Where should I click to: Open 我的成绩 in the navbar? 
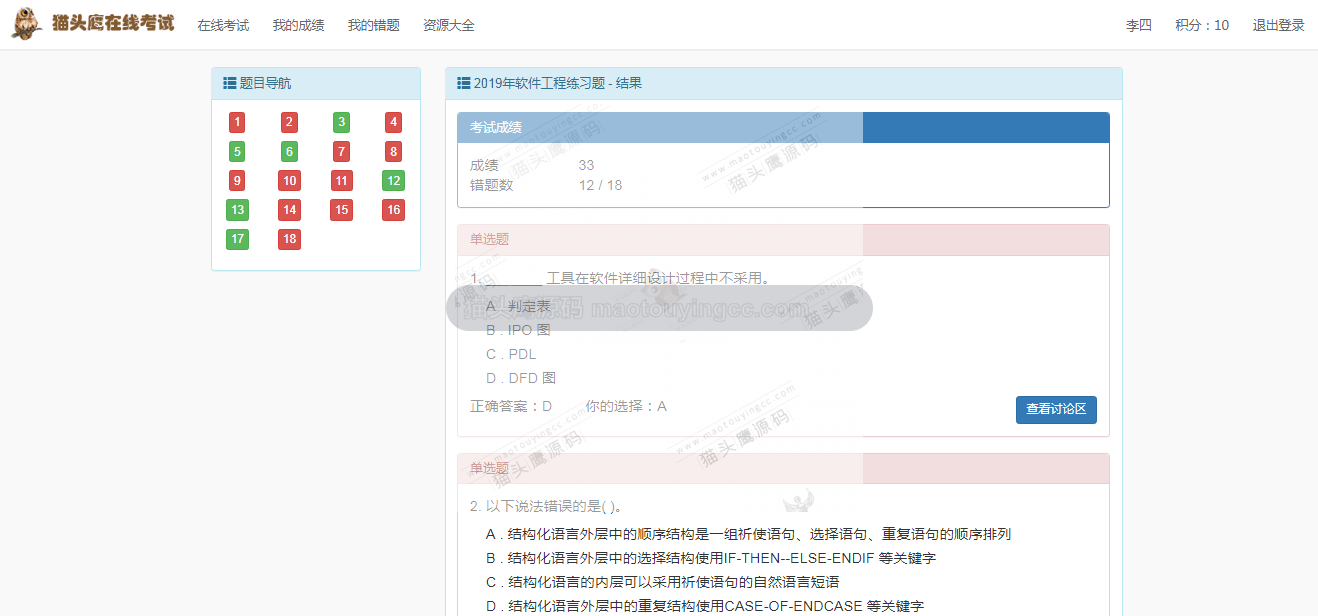click(x=298, y=25)
